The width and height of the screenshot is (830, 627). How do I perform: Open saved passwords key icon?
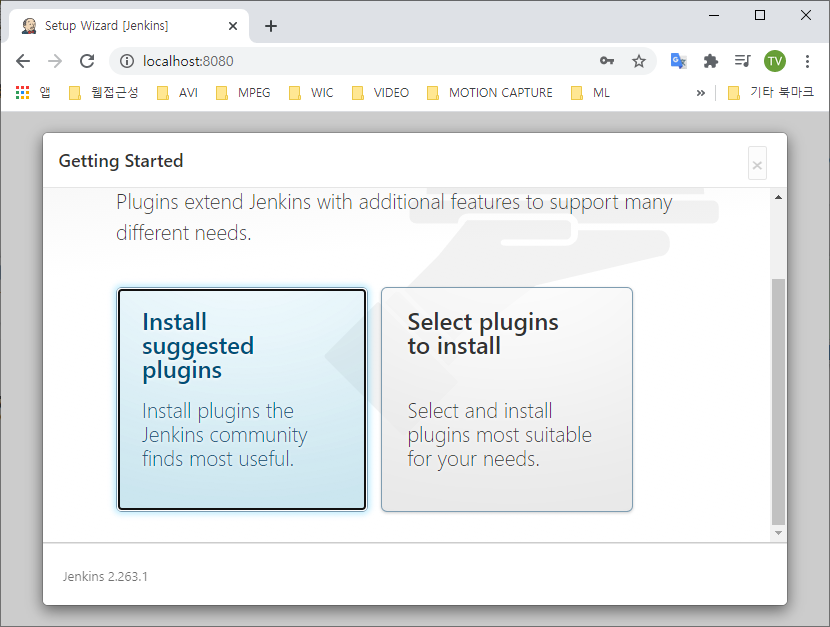tap(607, 61)
